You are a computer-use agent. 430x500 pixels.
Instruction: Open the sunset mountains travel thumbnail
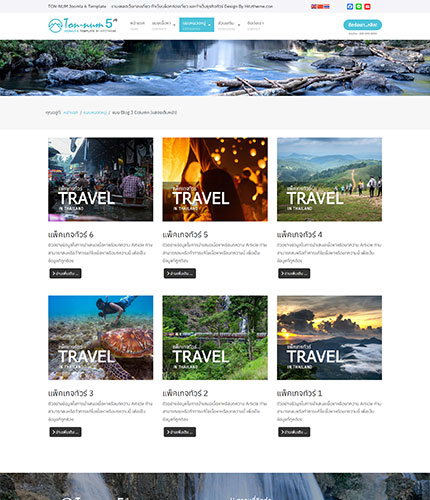(x=329, y=338)
